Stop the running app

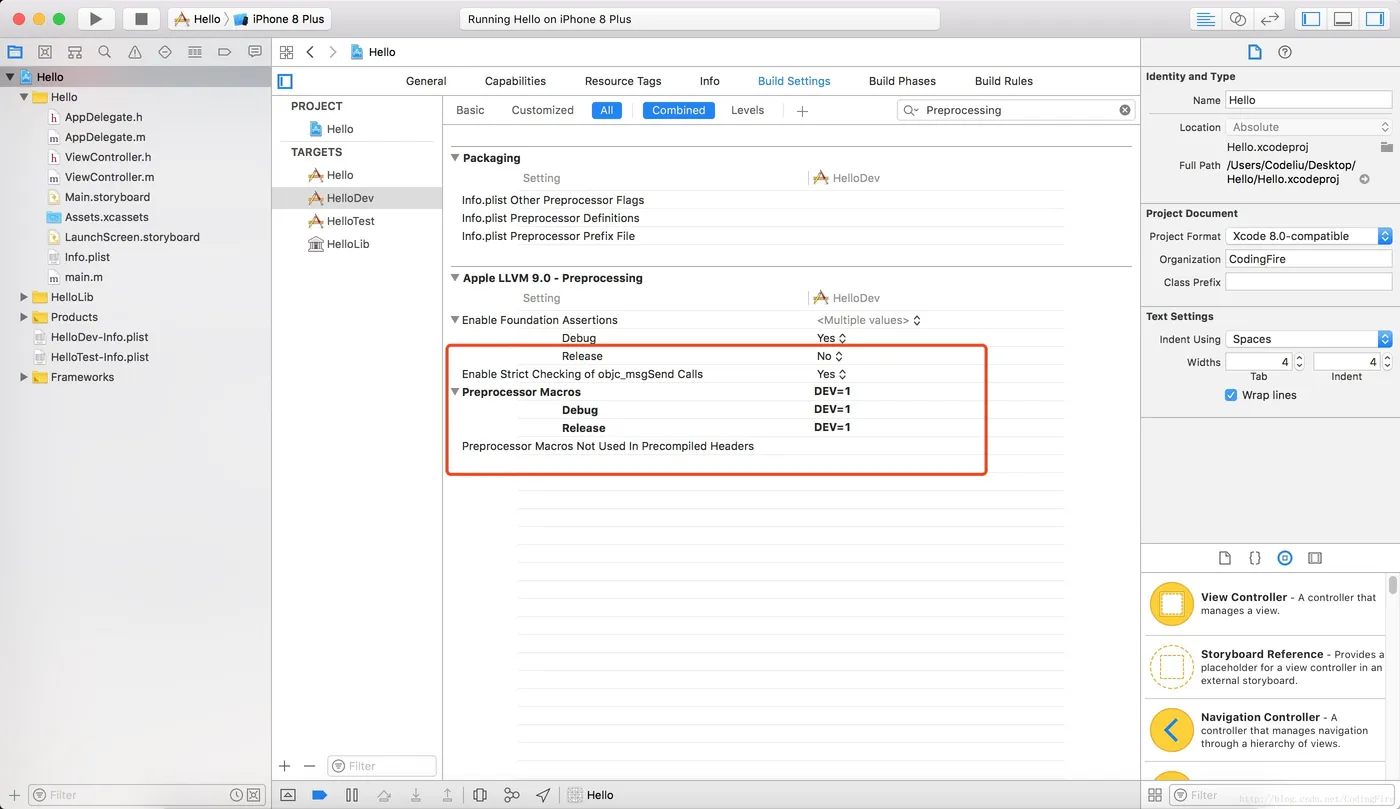[141, 19]
